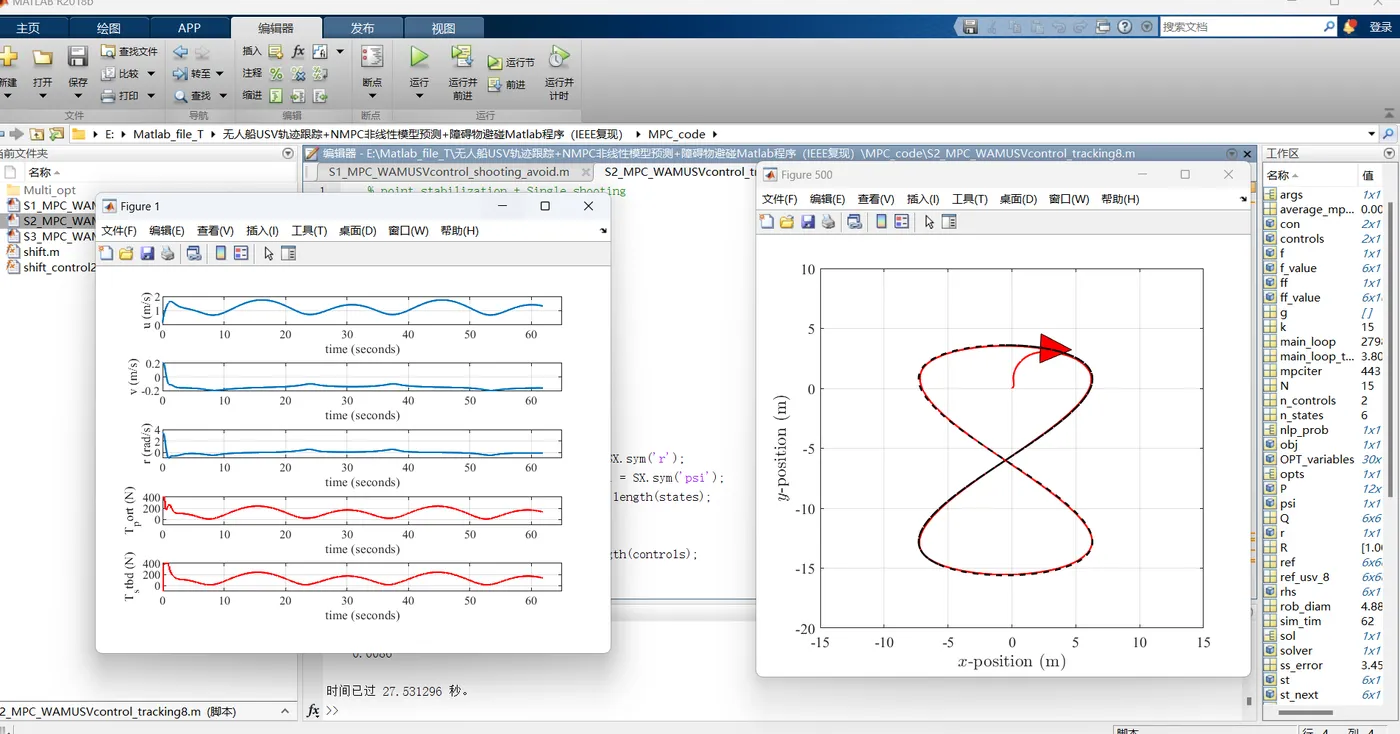The height and width of the screenshot is (734, 1400).
Task: Expand the 打开 dropdown arrow
Action: [x=42, y=97]
